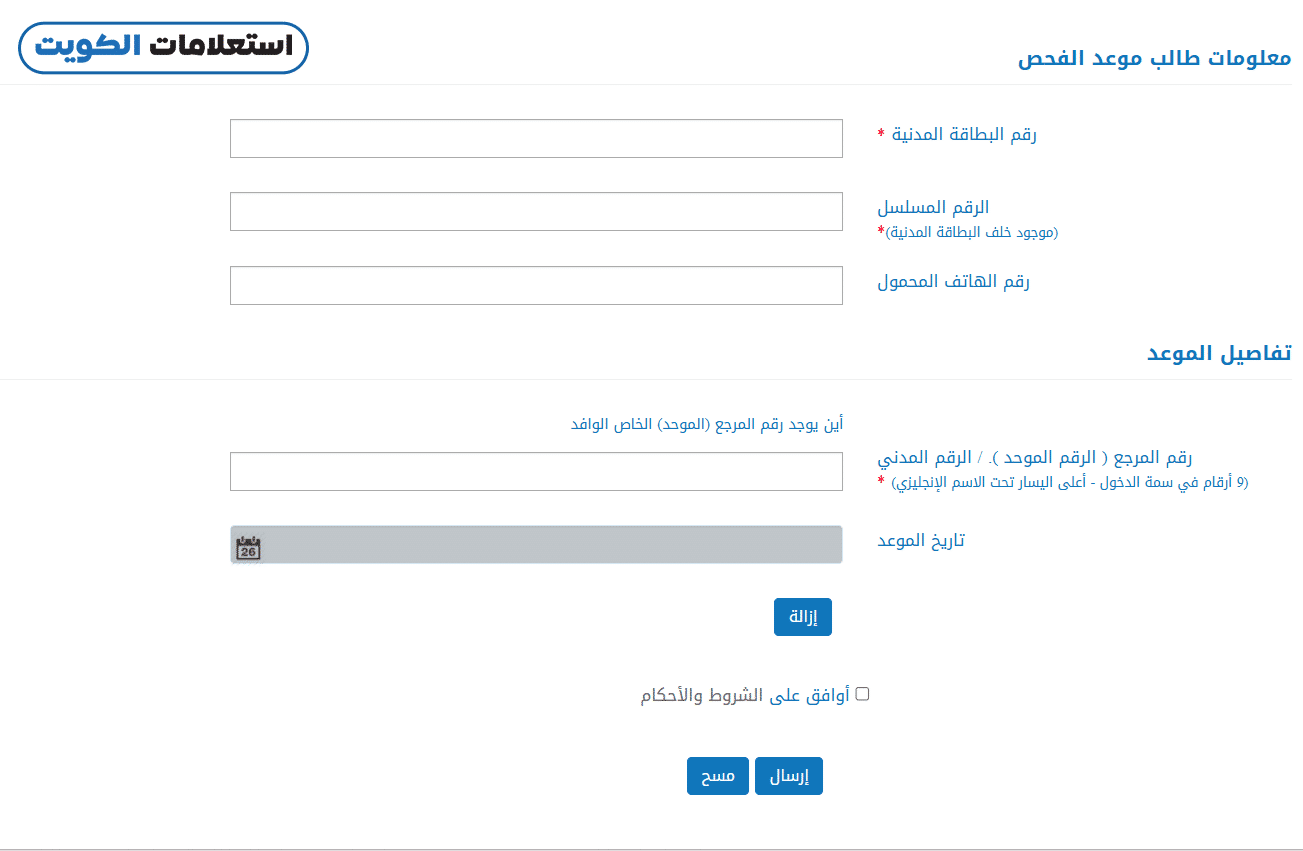Click the إزالة remove button
The height and width of the screenshot is (851, 1303).
802,617
